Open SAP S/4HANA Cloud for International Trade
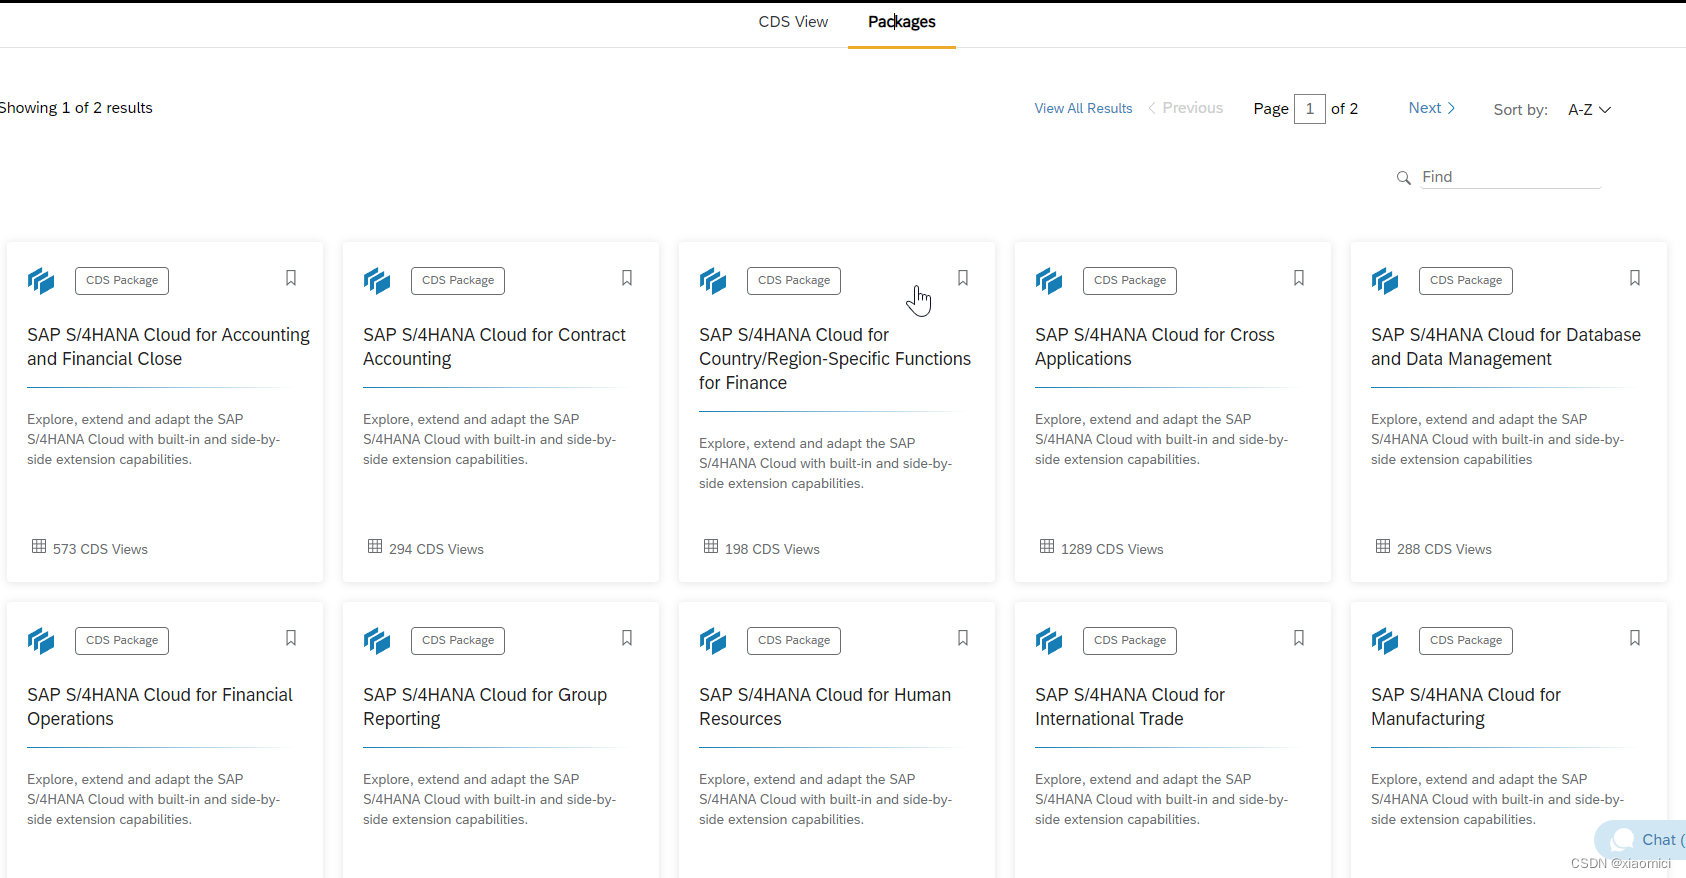Image resolution: width=1686 pixels, height=878 pixels. tap(1130, 707)
